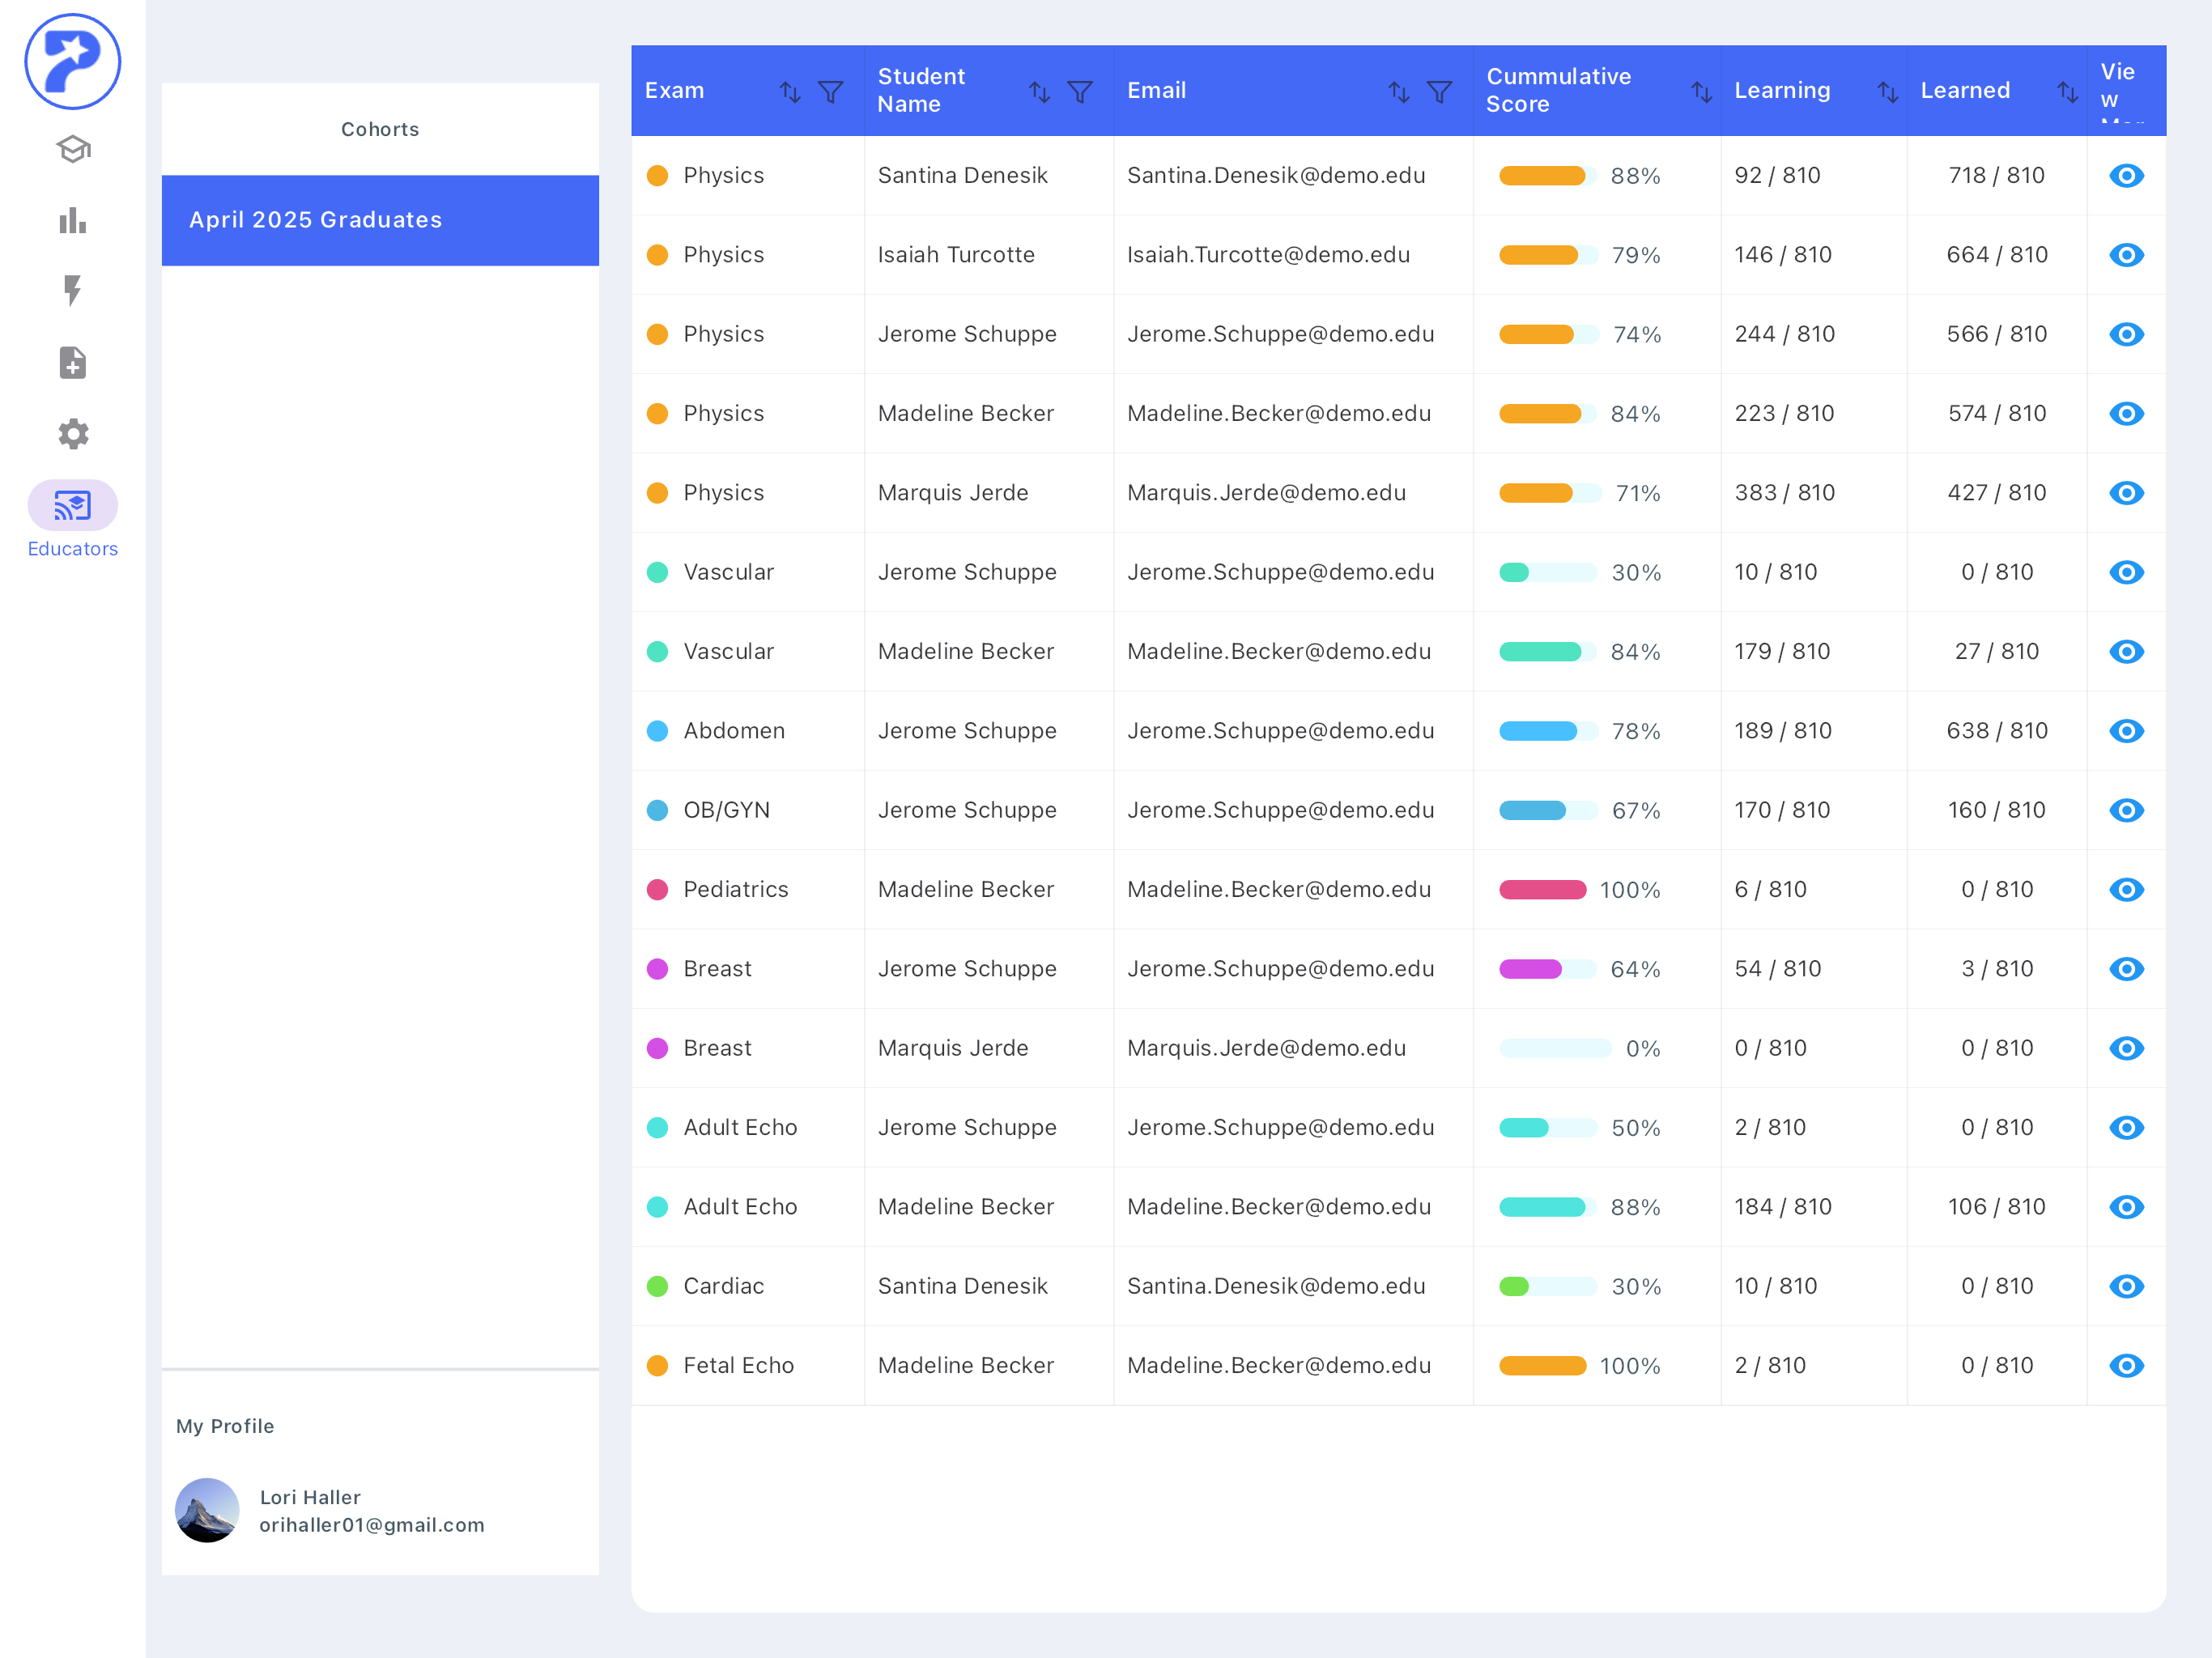Open the Student Name filter funnel

pyautogui.click(x=1079, y=91)
